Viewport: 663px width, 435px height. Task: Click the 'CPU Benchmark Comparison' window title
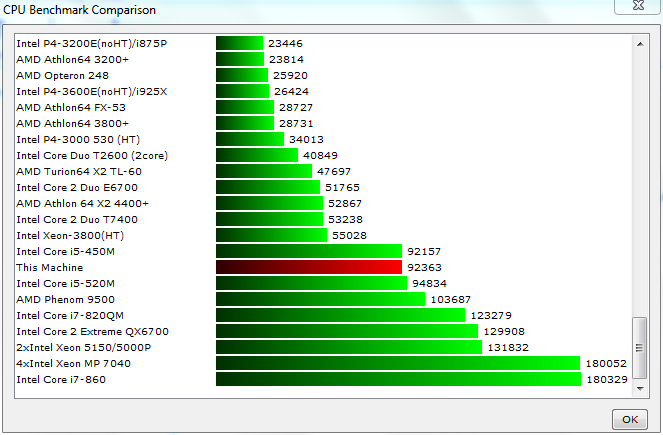79,10
